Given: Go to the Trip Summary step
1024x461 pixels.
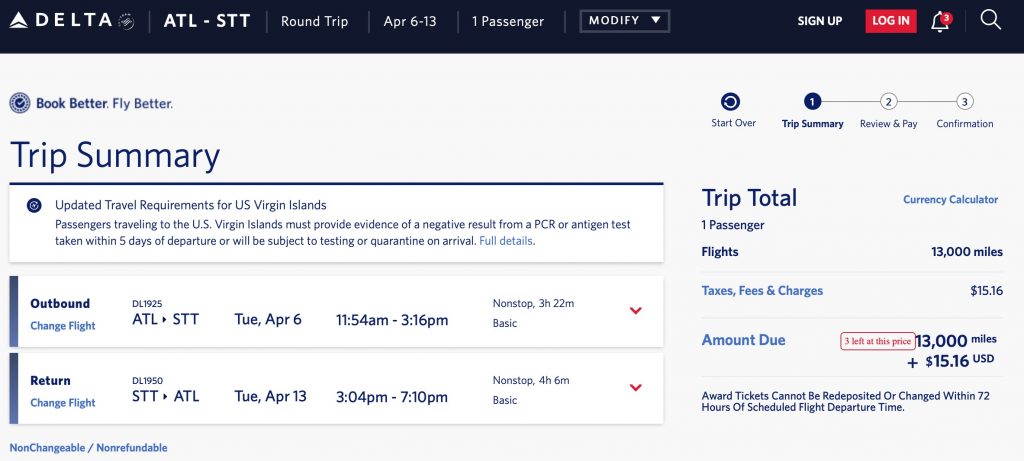Looking at the screenshot, I should [812, 102].
